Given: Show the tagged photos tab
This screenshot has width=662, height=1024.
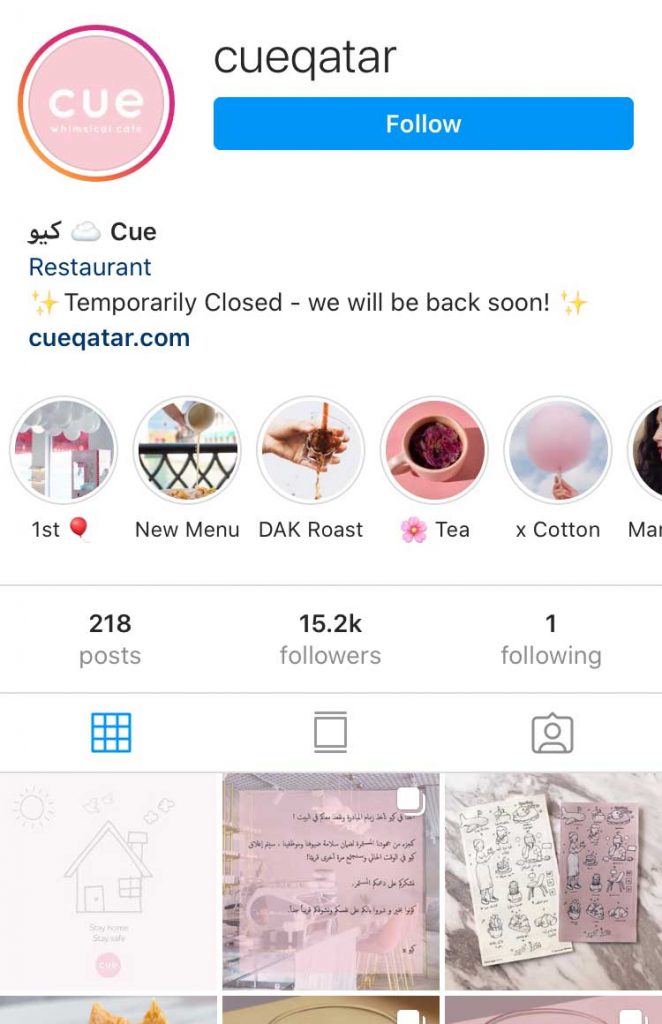Looking at the screenshot, I should [552, 733].
